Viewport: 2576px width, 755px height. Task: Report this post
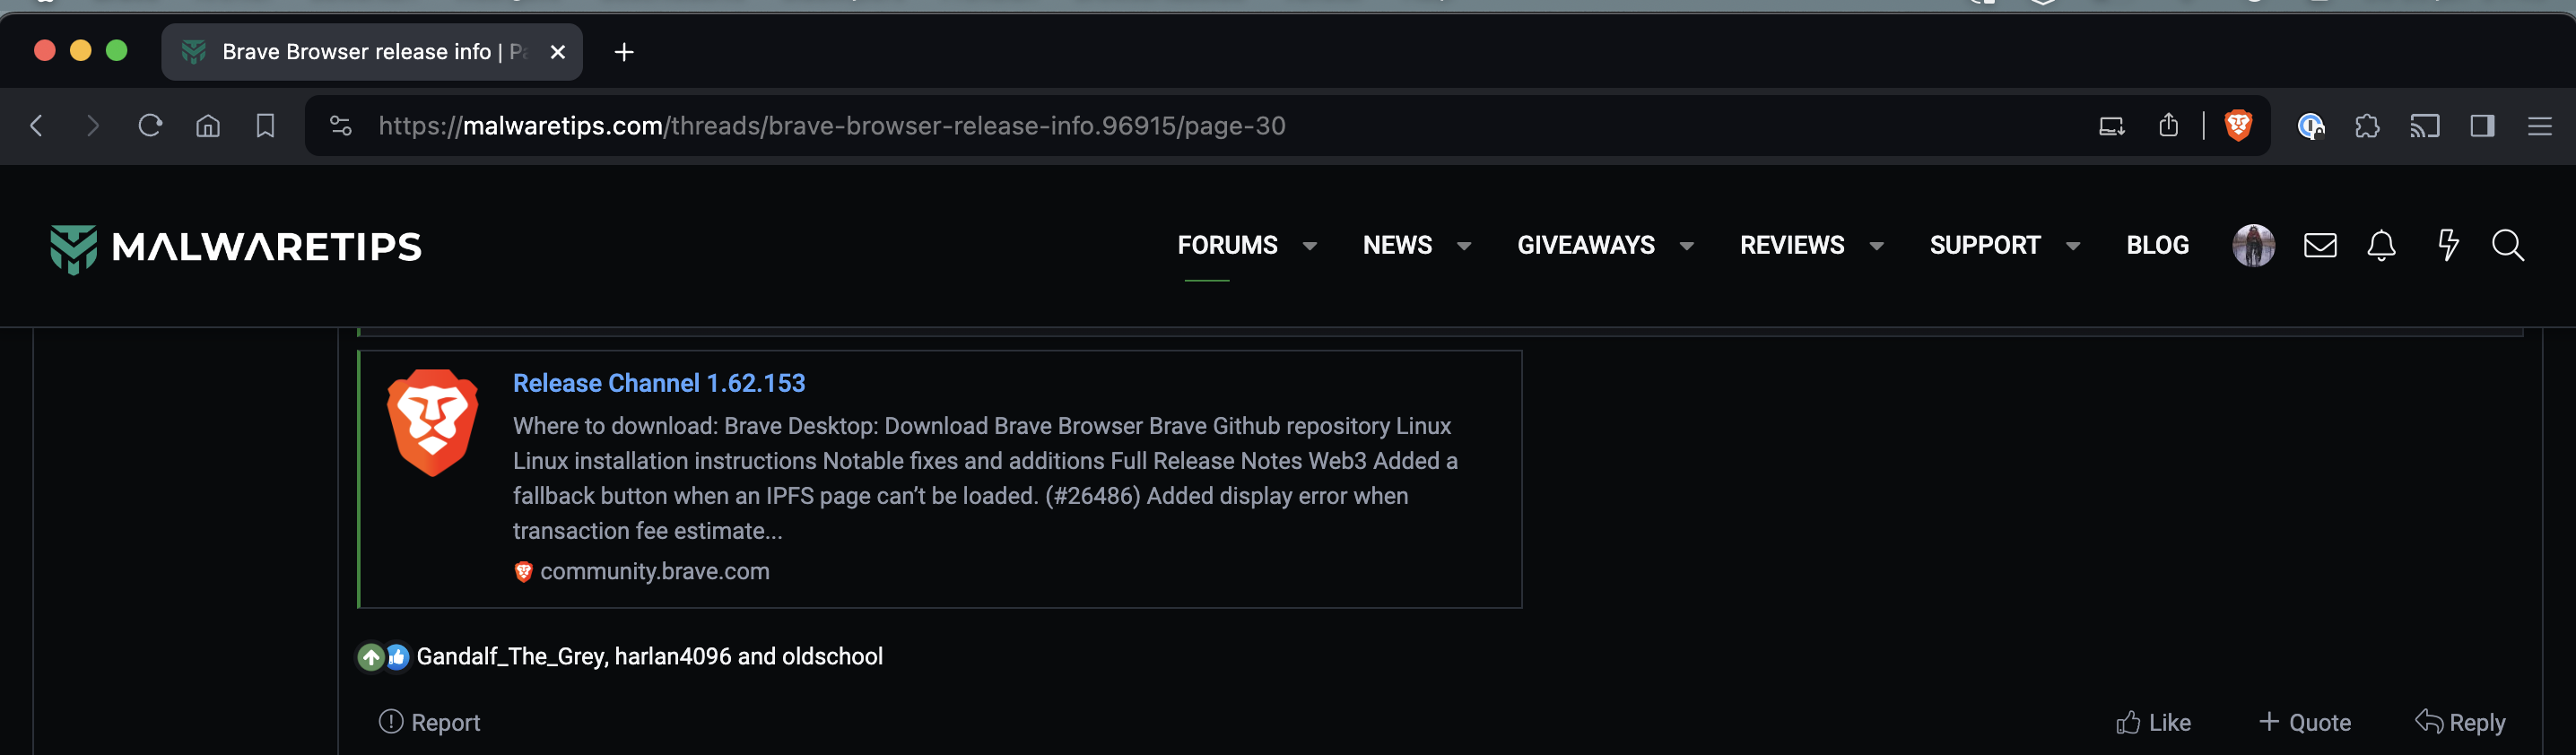[430, 722]
